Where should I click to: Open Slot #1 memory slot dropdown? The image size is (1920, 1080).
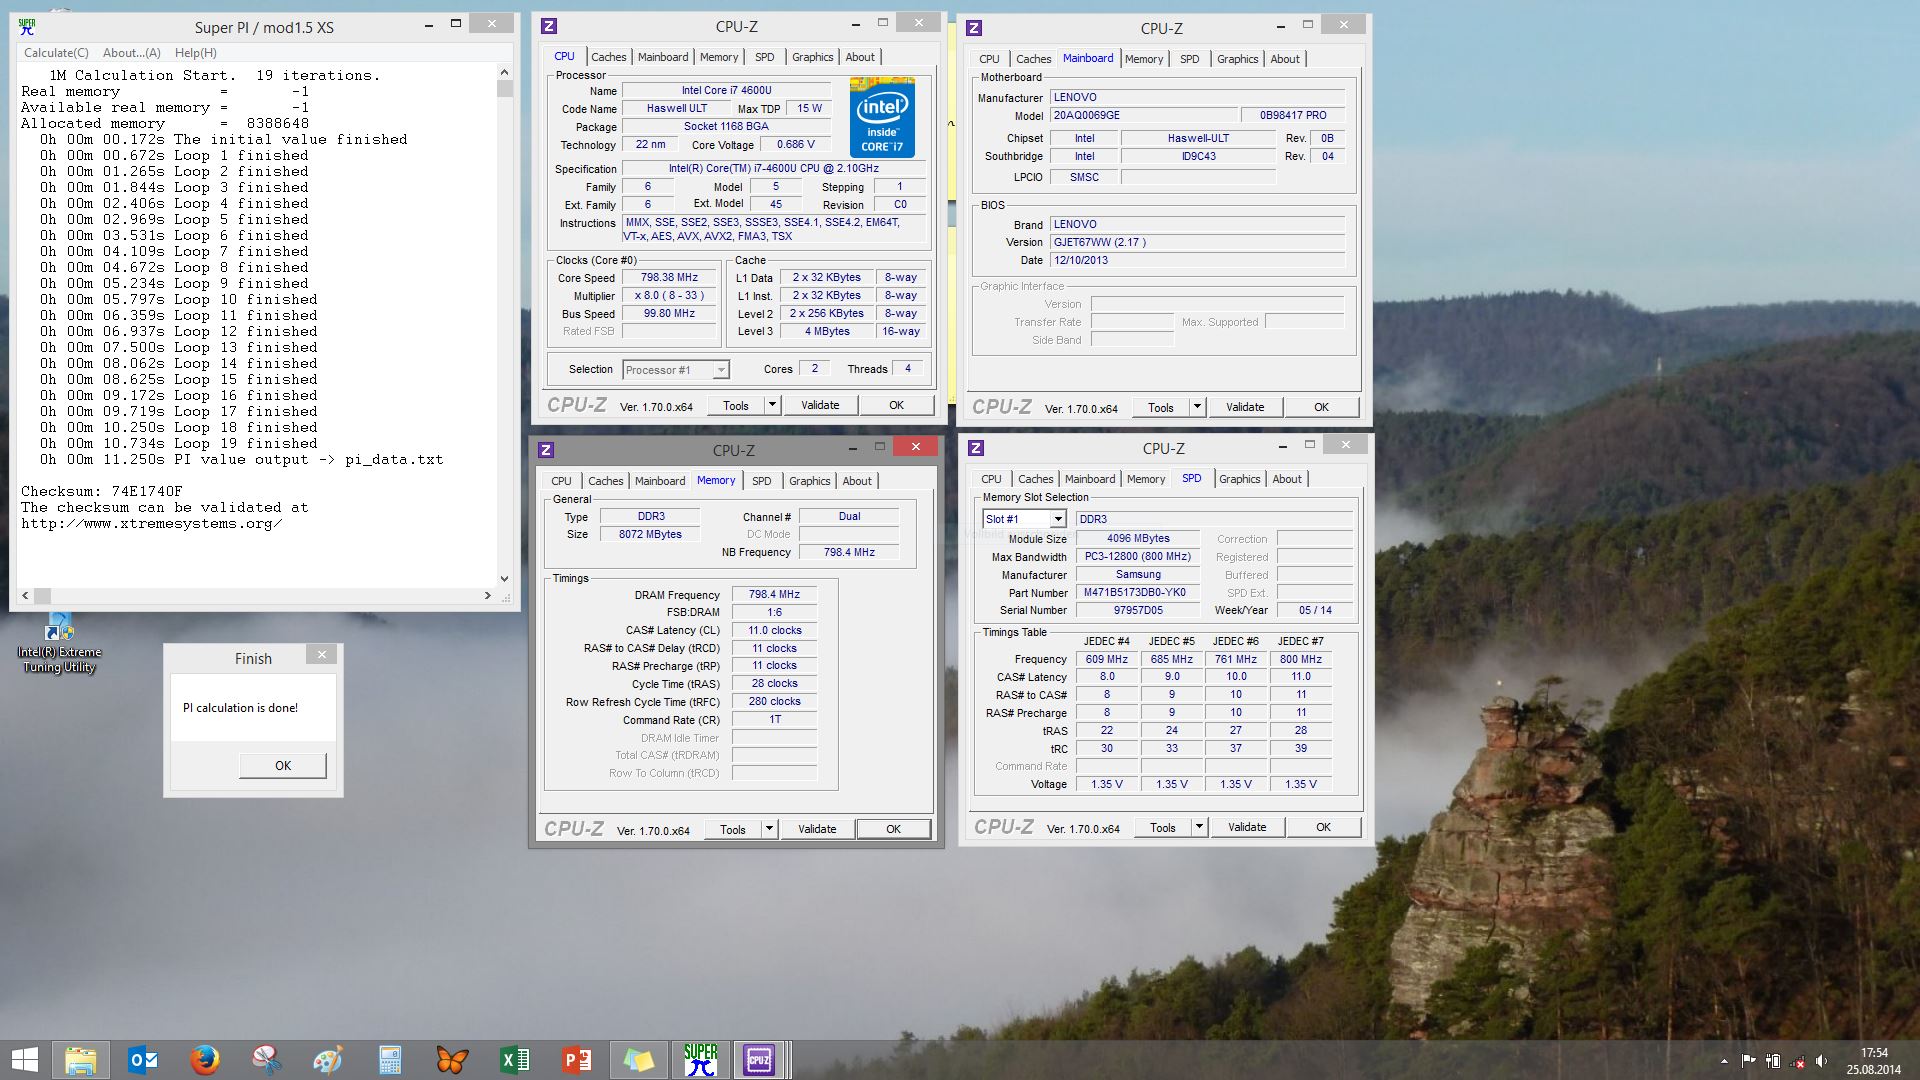[x=1024, y=519]
